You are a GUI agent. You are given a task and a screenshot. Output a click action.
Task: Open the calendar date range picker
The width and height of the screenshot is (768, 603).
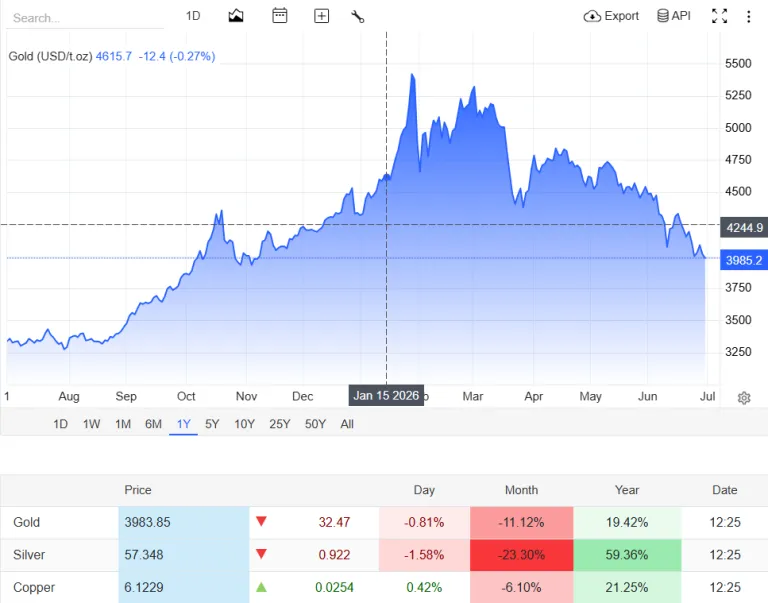[279, 16]
